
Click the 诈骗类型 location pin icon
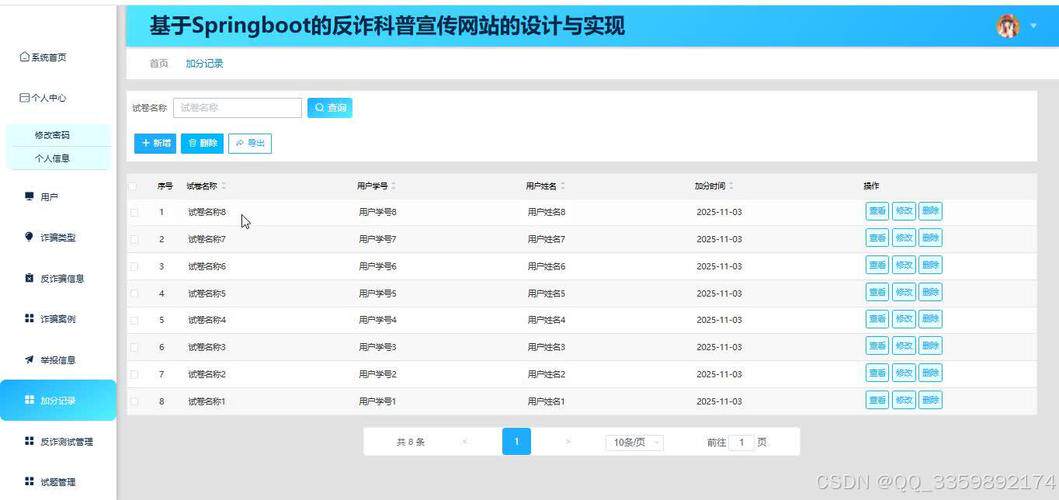(28, 237)
